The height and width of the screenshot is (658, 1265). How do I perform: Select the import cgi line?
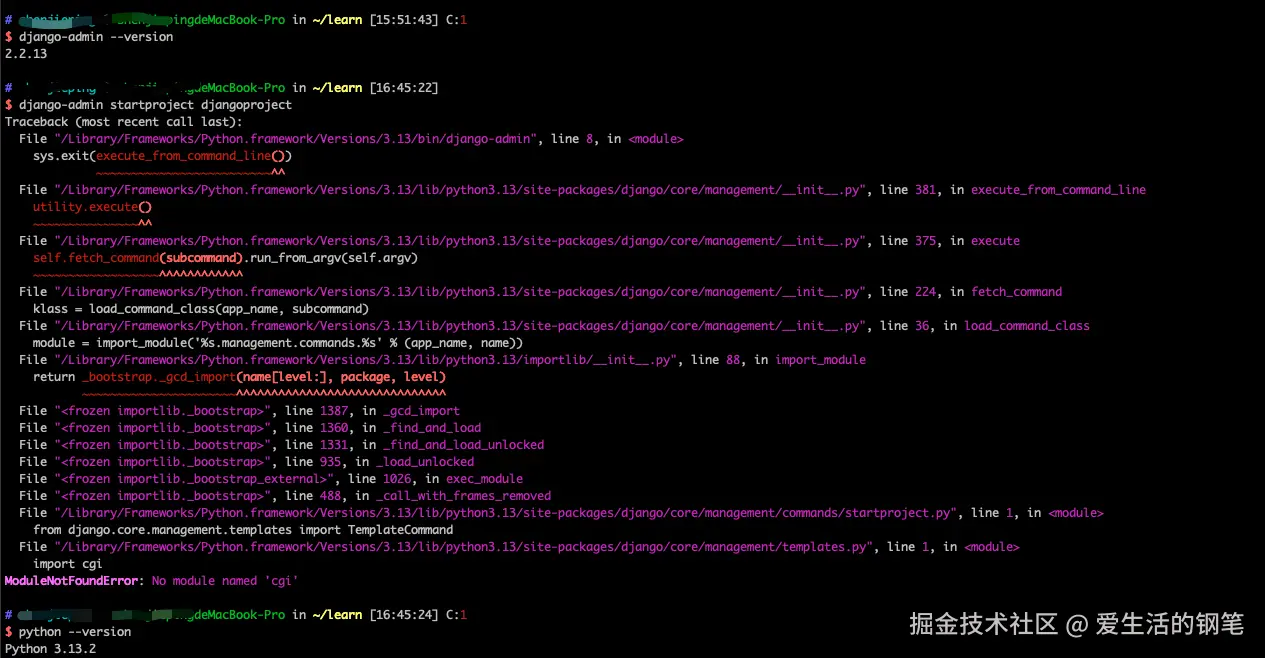pyautogui.click(x=60, y=563)
